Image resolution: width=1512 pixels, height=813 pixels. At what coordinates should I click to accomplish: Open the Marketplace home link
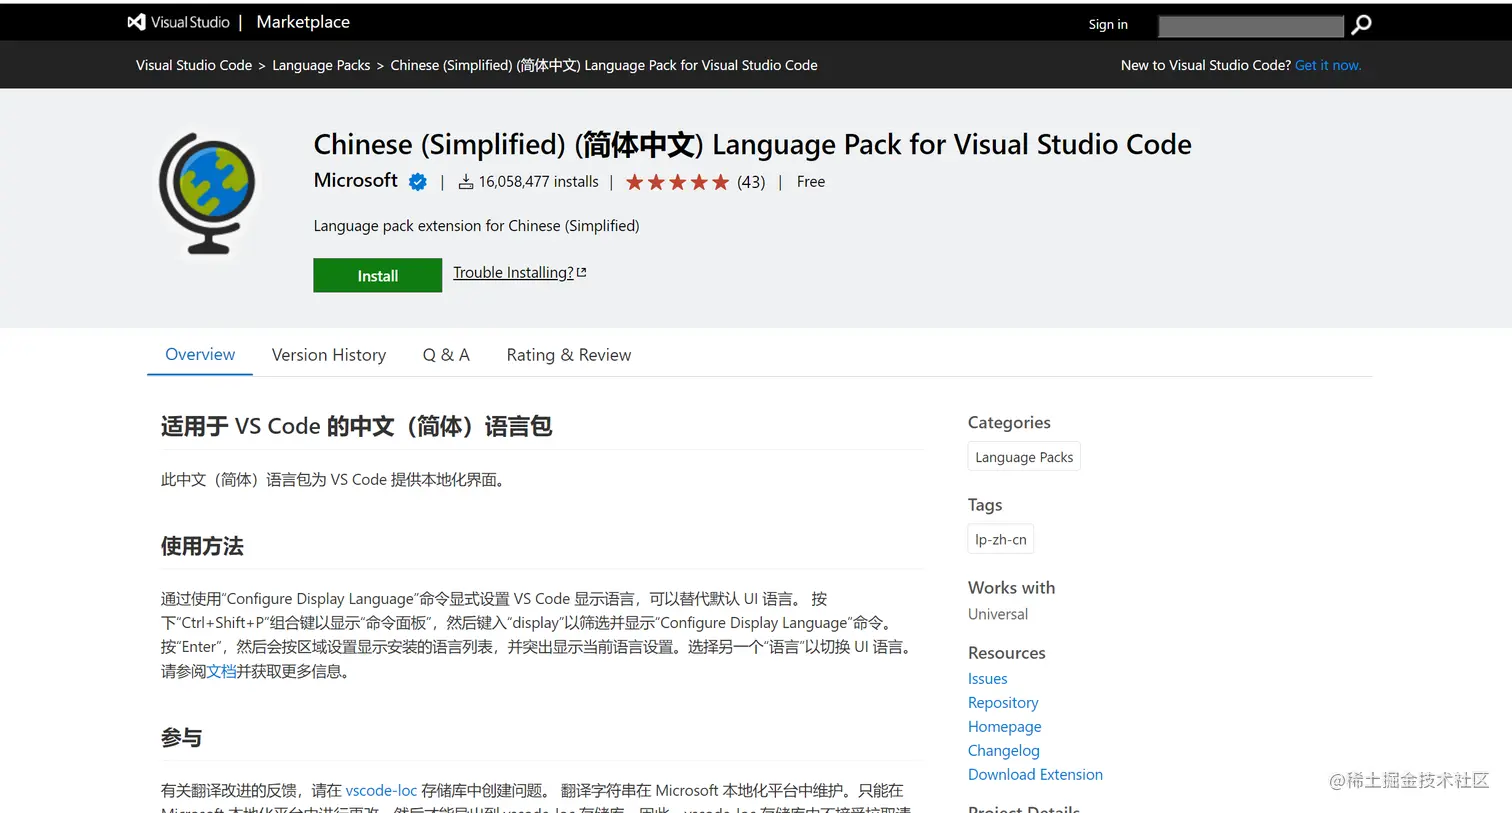click(303, 22)
